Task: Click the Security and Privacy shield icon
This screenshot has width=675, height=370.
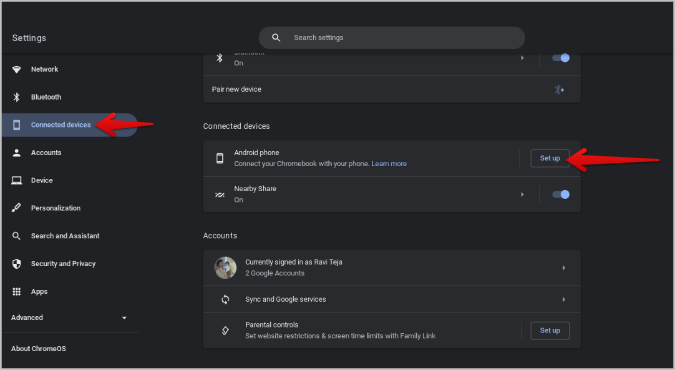Action: pos(16,264)
